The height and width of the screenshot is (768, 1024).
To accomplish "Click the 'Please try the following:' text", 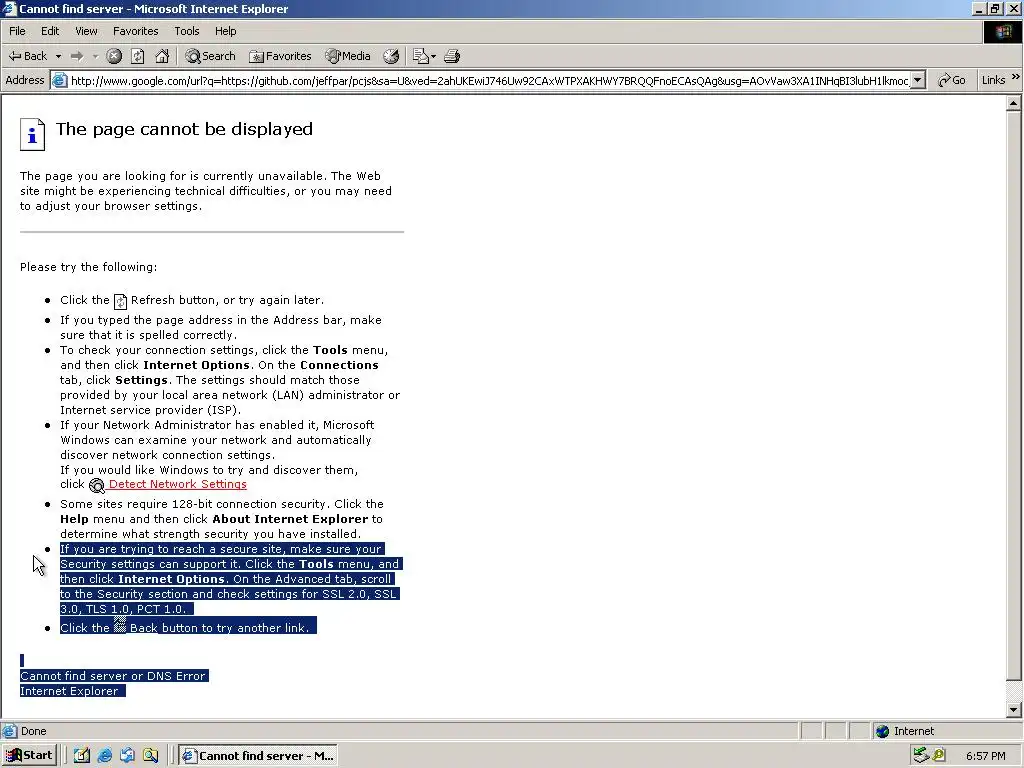I will point(88,266).
